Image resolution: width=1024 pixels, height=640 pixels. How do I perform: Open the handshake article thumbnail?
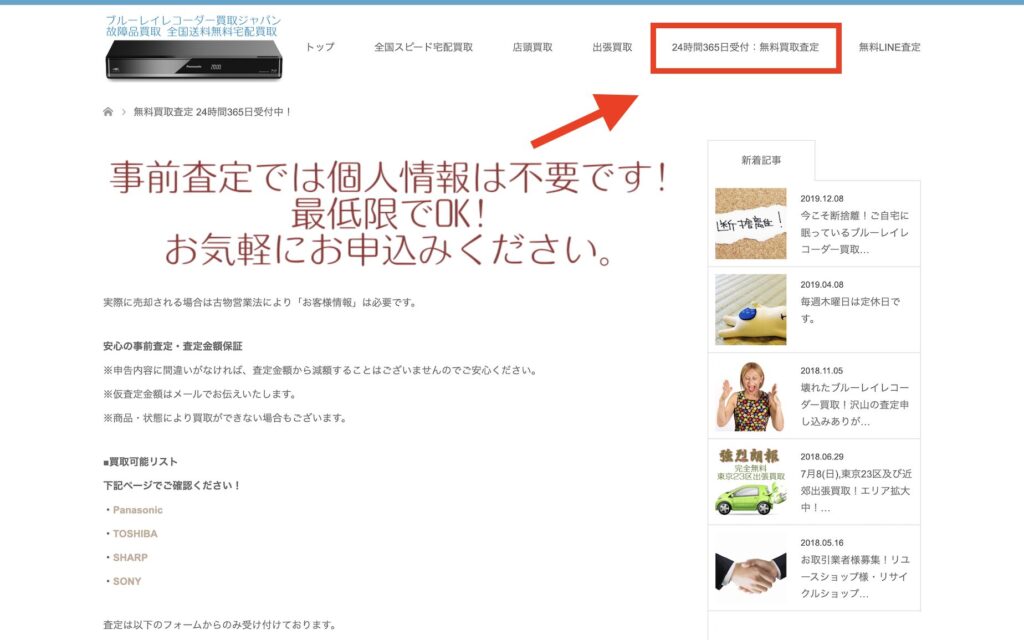pyautogui.click(x=750, y=567)
